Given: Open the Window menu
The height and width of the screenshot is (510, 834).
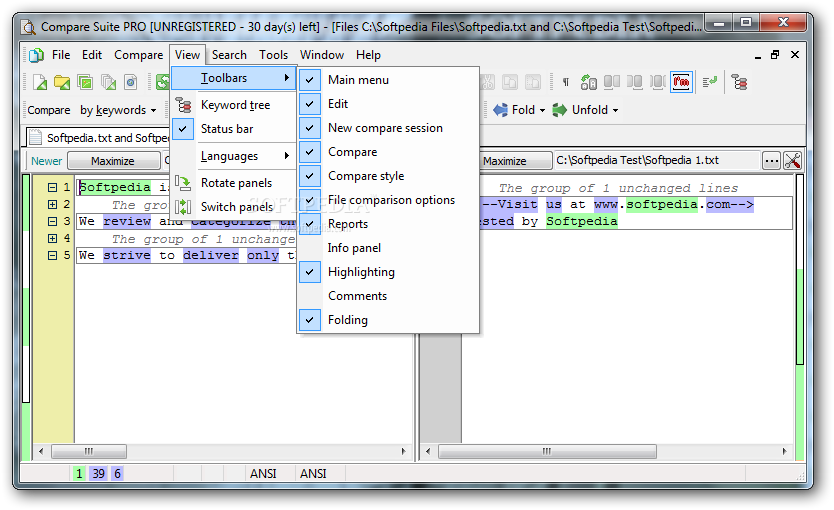Looking at the screenshot, I should click(x=322, y=55).
